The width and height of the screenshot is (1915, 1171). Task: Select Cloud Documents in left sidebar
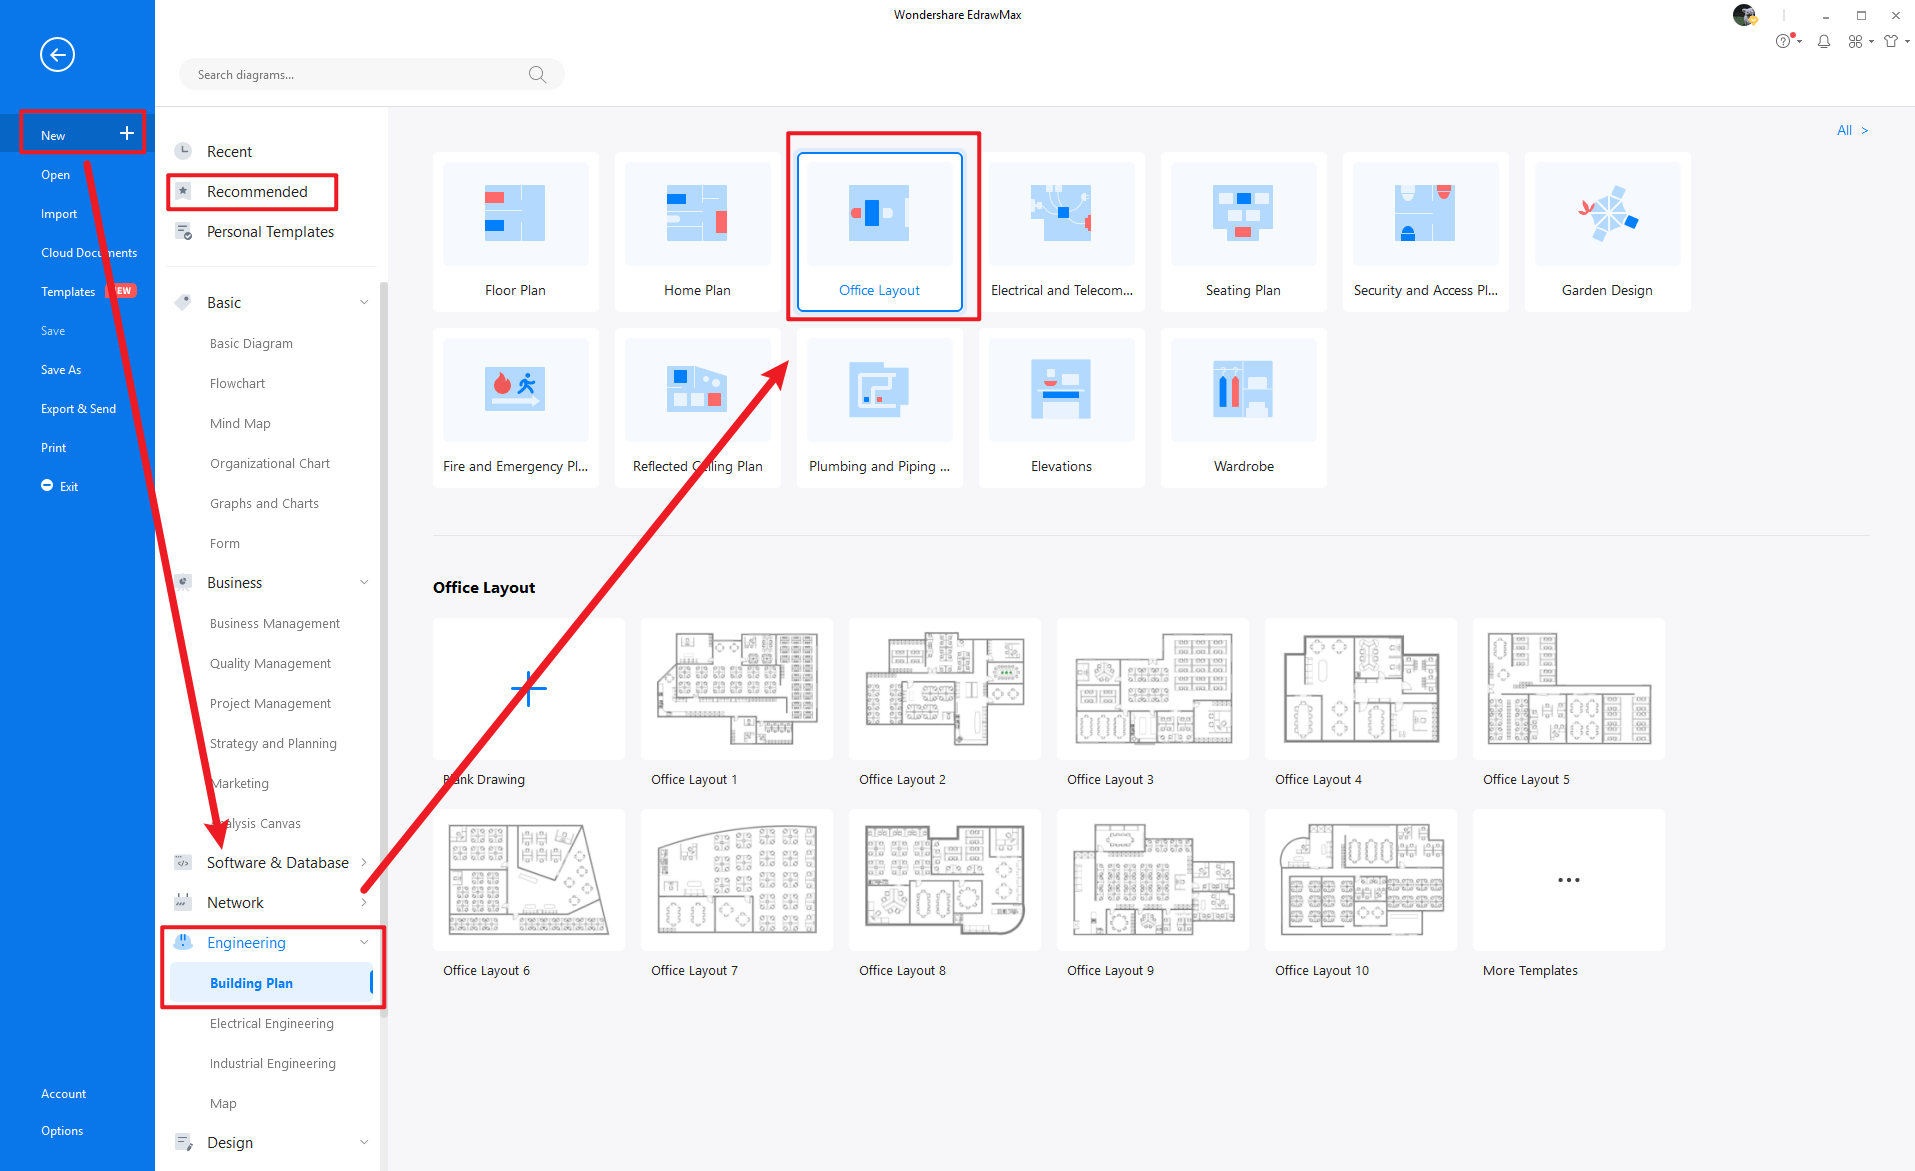click(x=88, y=253)
